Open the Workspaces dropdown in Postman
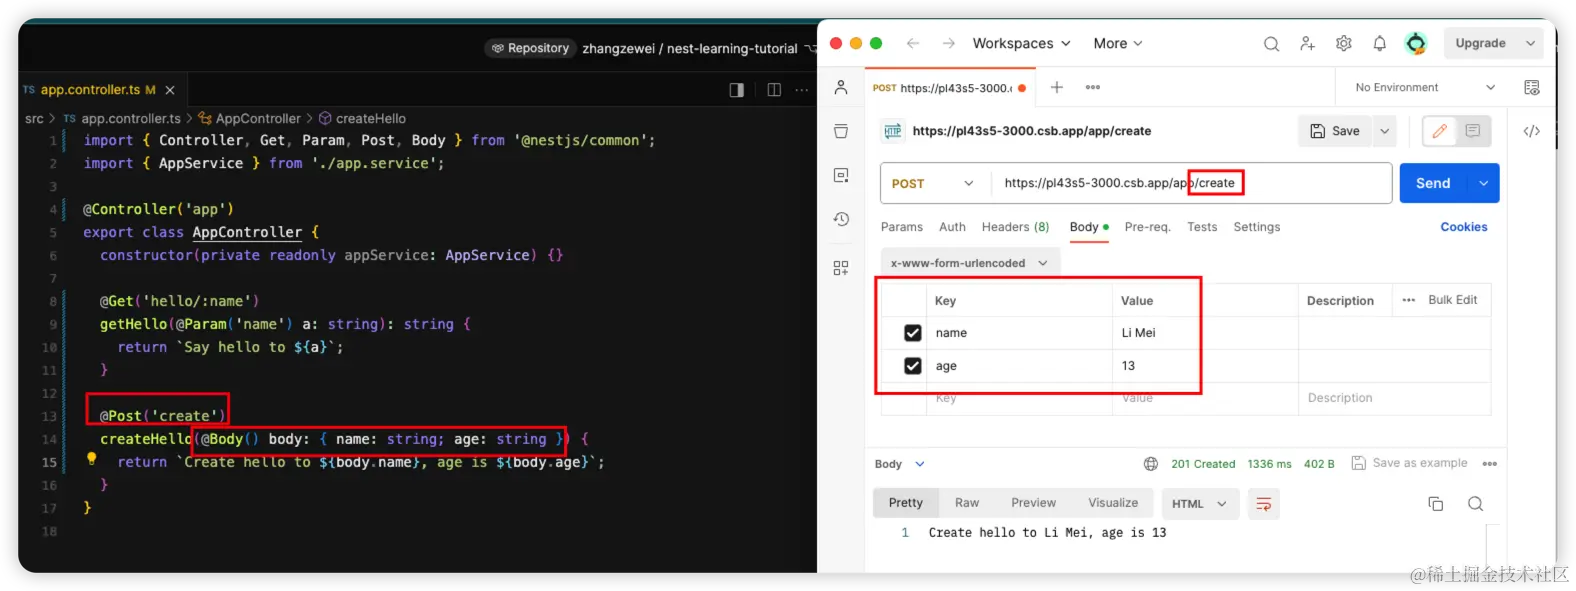The image size is (1576, 591). point(1021,43)
